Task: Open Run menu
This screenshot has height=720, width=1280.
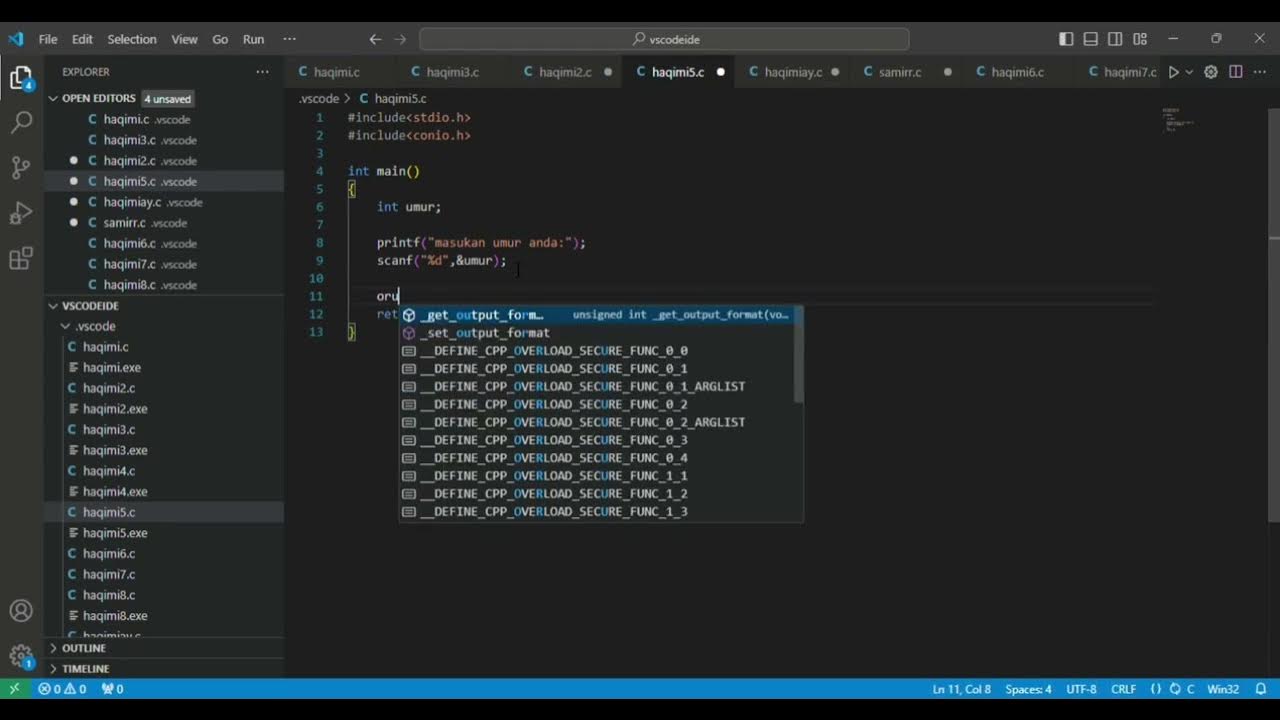Action: [253, 39]
